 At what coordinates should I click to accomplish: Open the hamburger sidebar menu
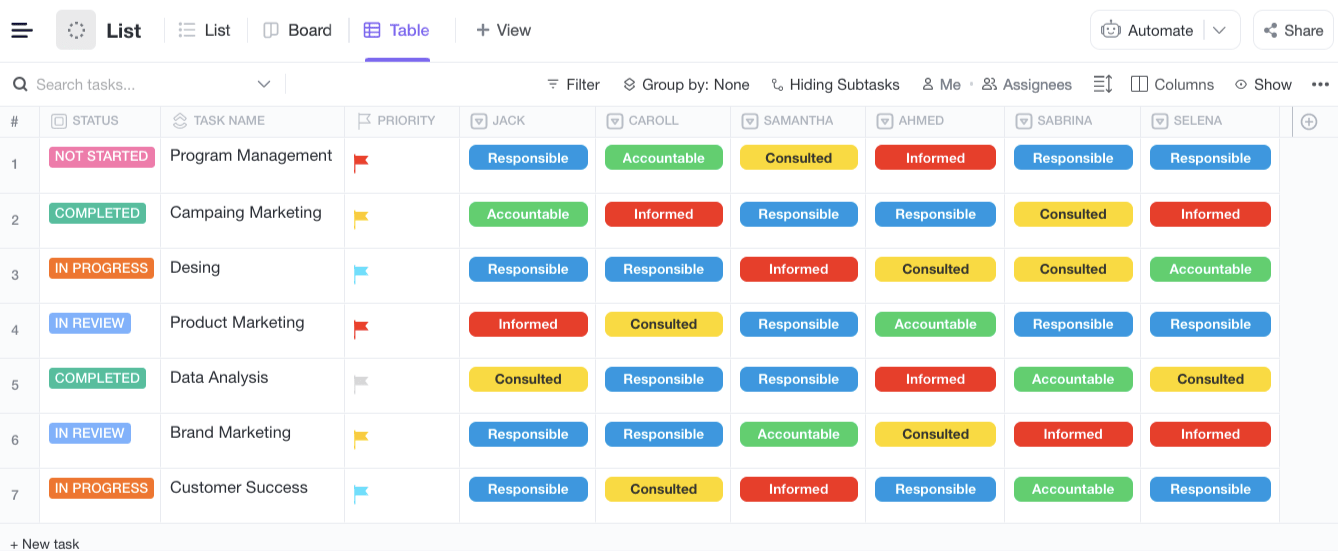pyautogui.click(x=22, y=30)
